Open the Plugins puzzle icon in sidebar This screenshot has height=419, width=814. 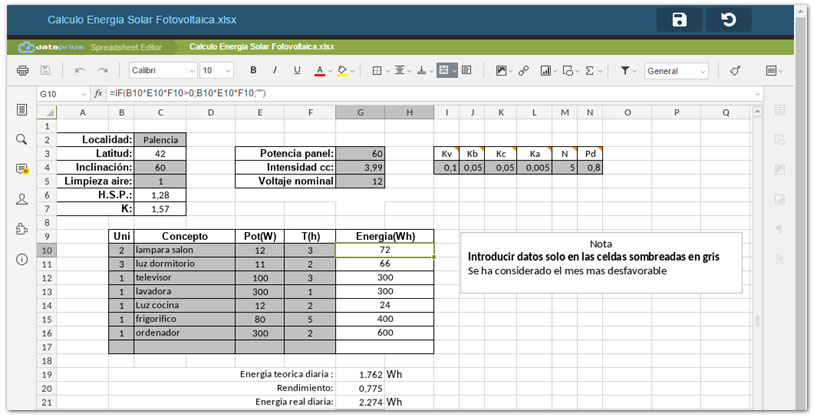click(22, 229)
